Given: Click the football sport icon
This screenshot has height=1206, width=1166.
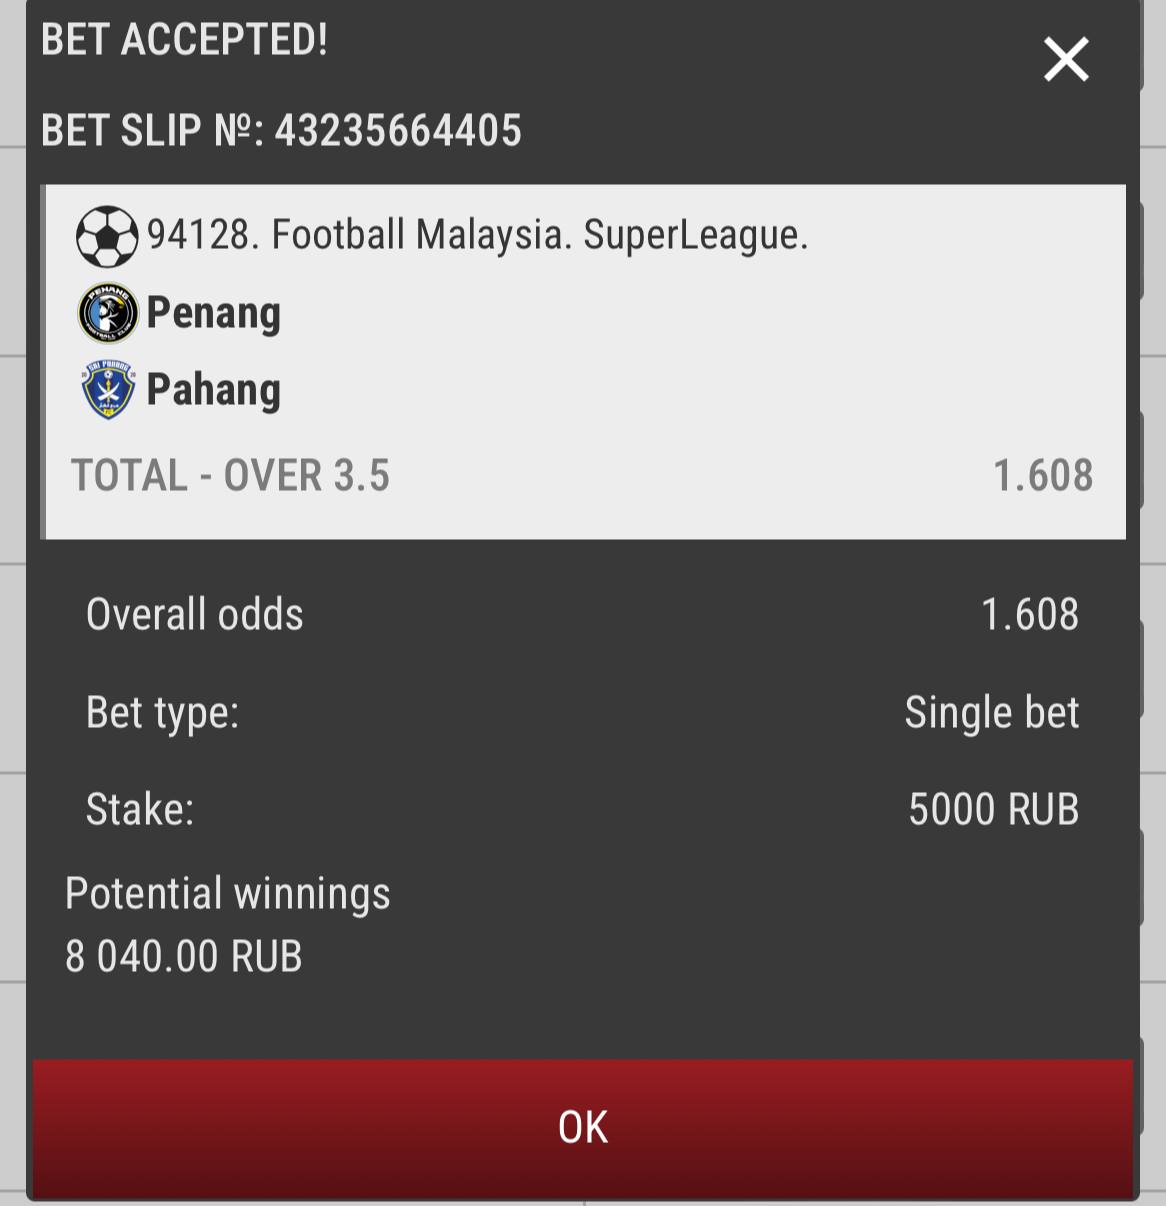Looking at the screenshot, I should pos(107,236).
